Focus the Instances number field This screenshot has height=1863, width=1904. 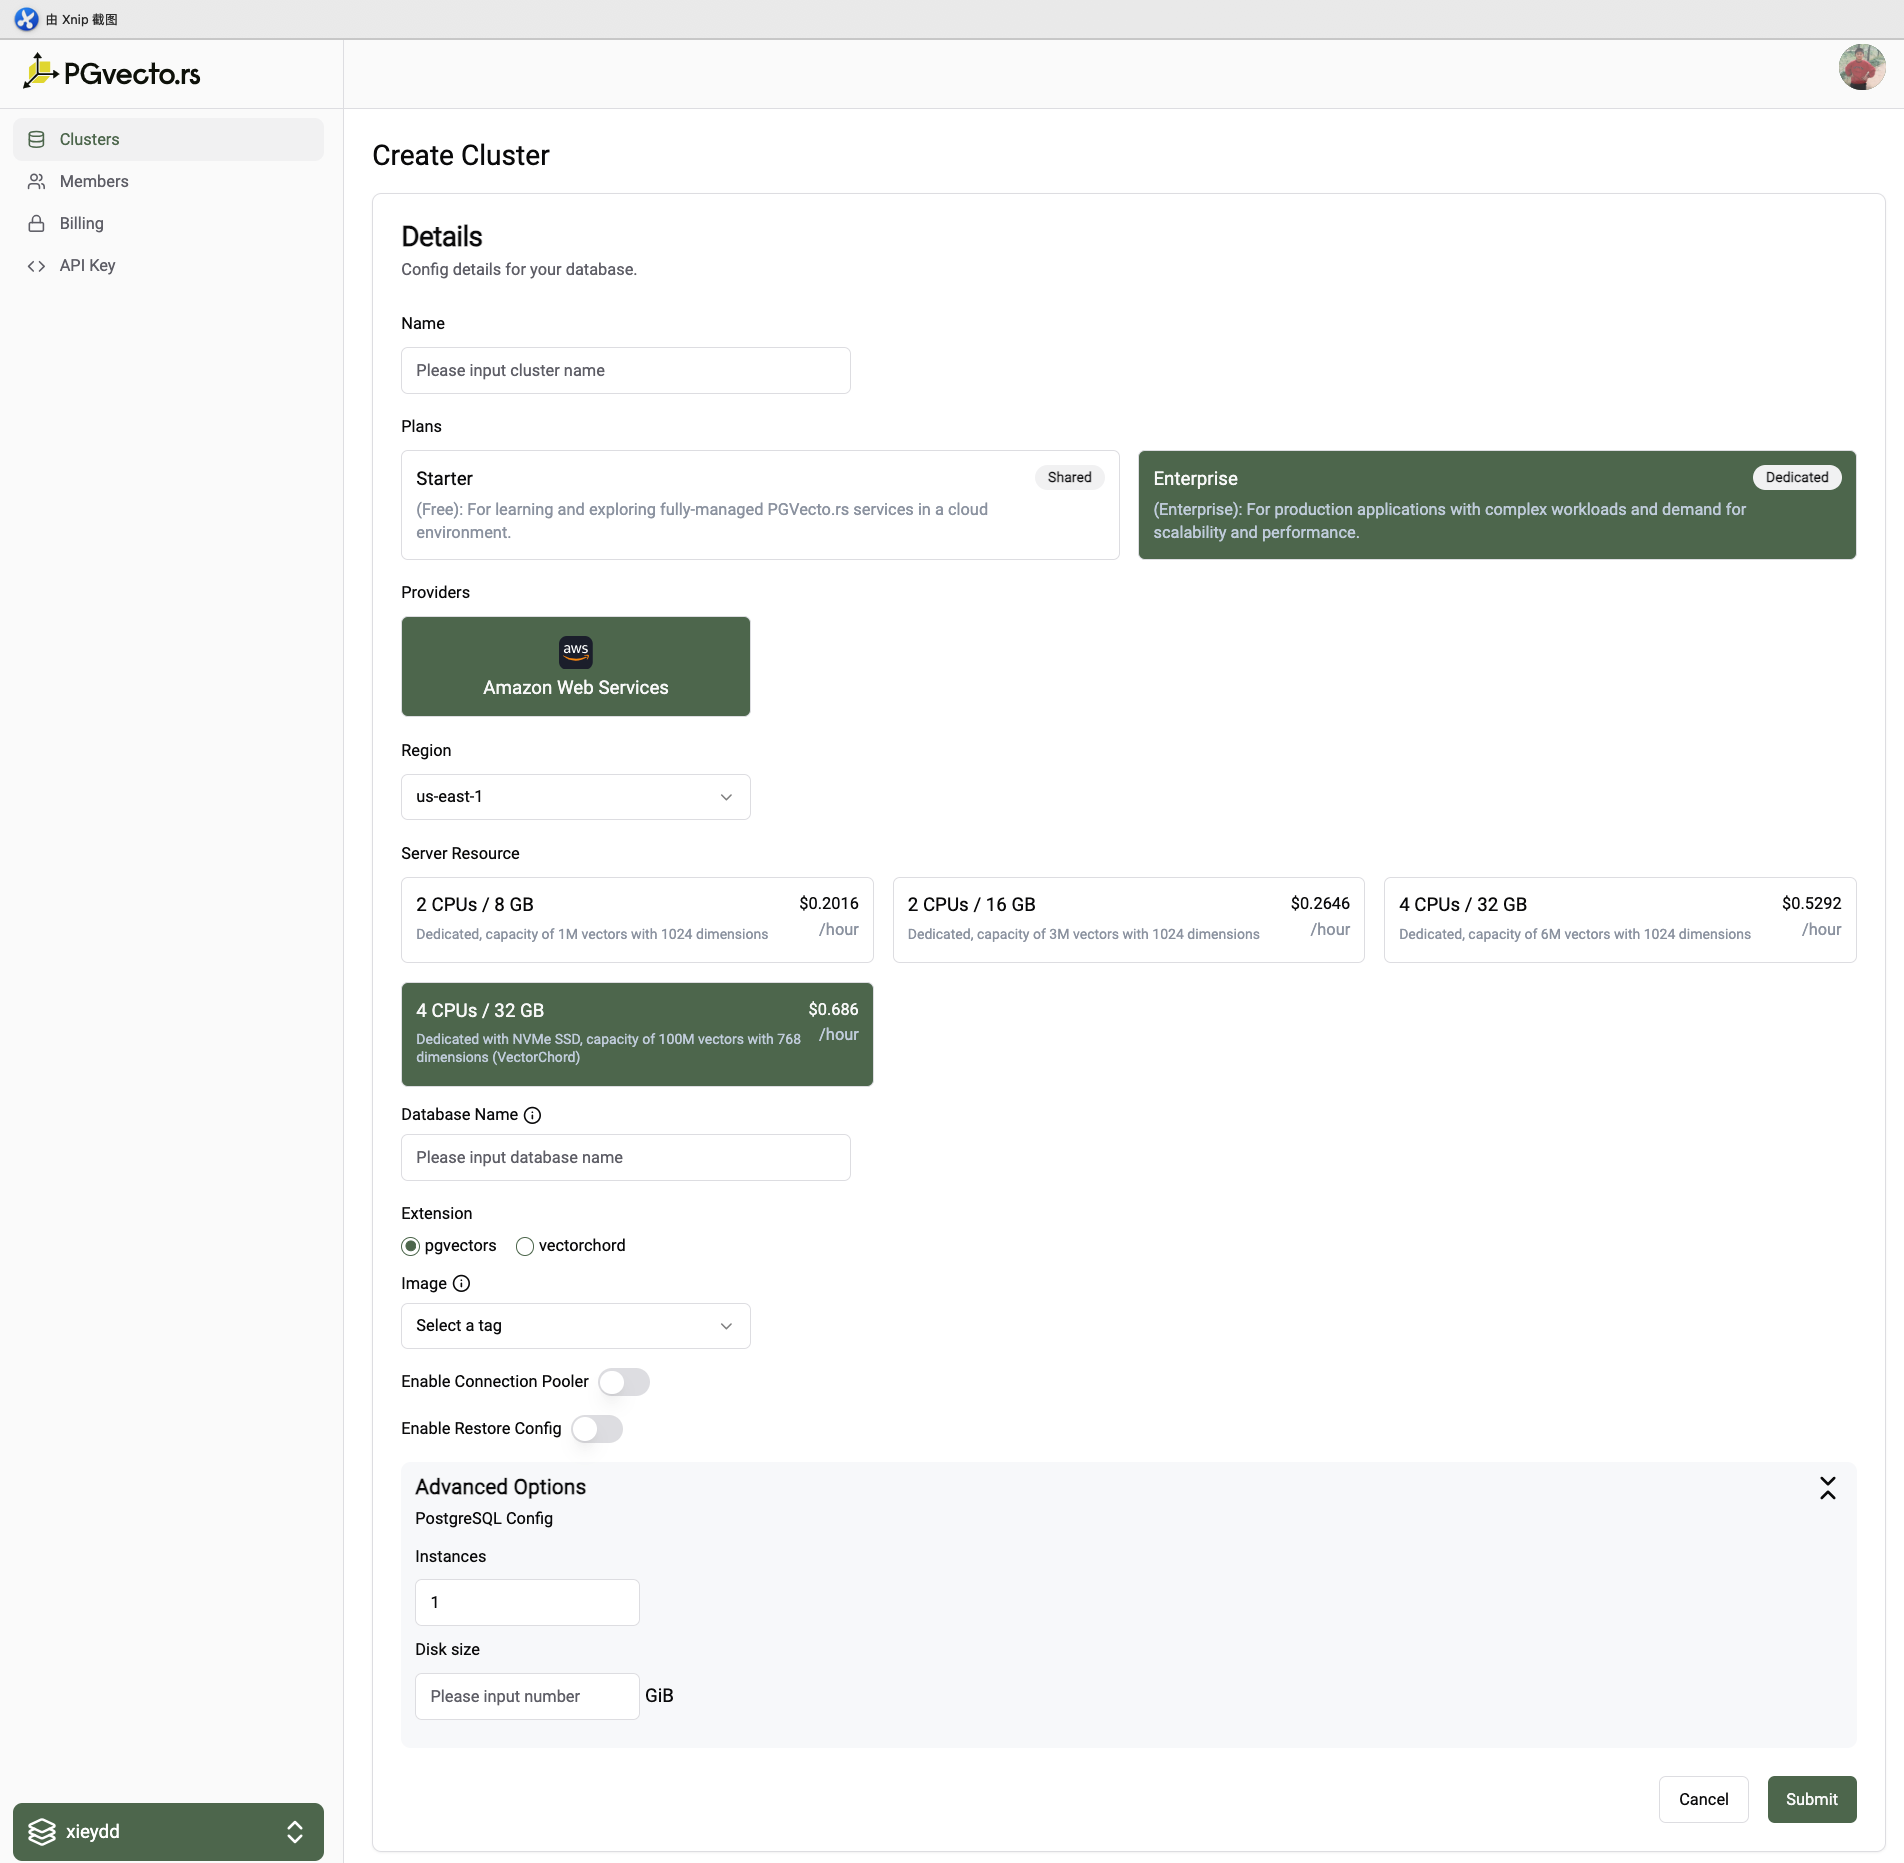527,1602
